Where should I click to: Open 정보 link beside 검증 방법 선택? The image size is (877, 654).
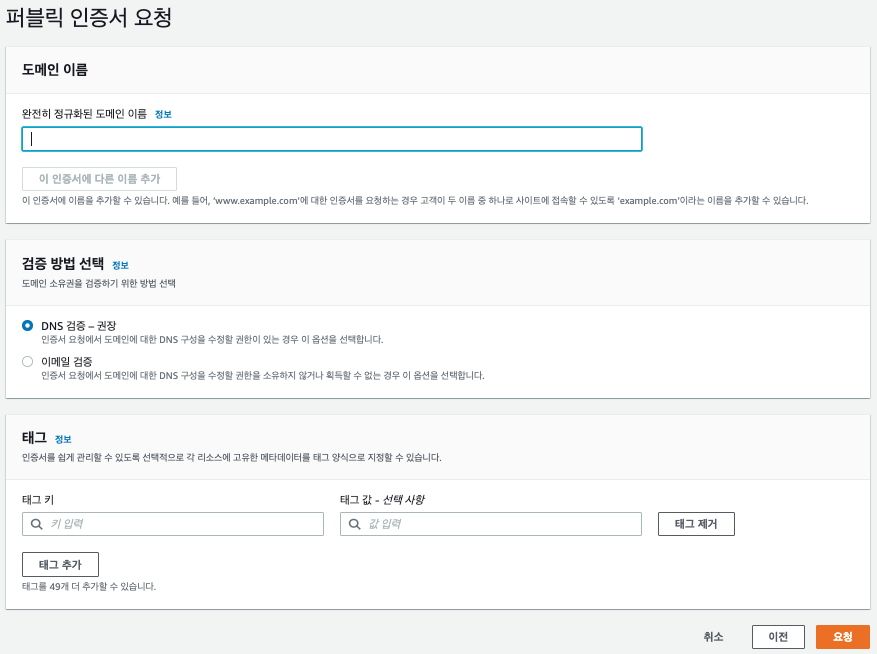click(x=120, y=265)
